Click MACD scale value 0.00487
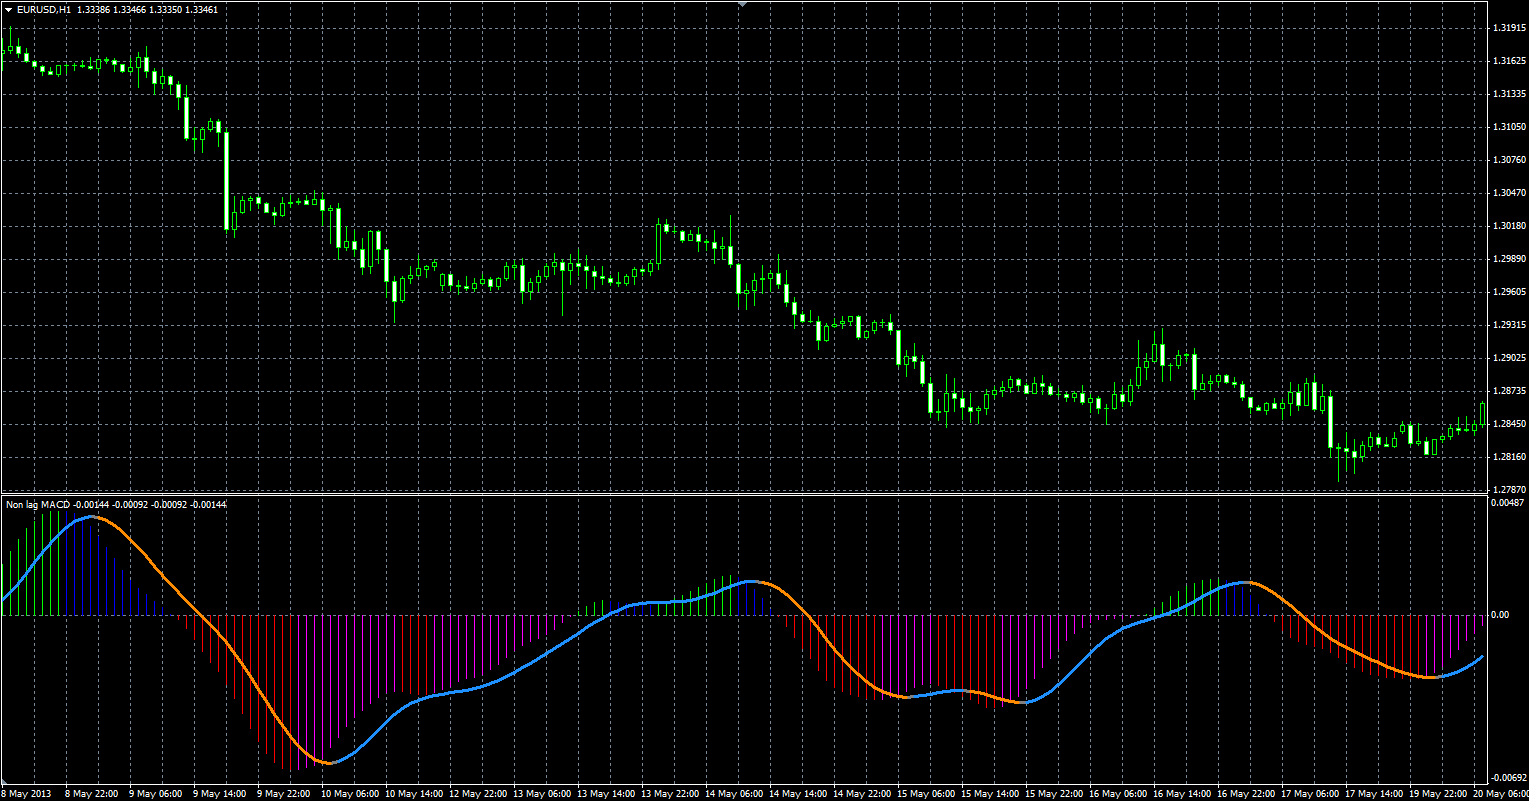This screenshot has width=1529, height=801. (1509, 503)
